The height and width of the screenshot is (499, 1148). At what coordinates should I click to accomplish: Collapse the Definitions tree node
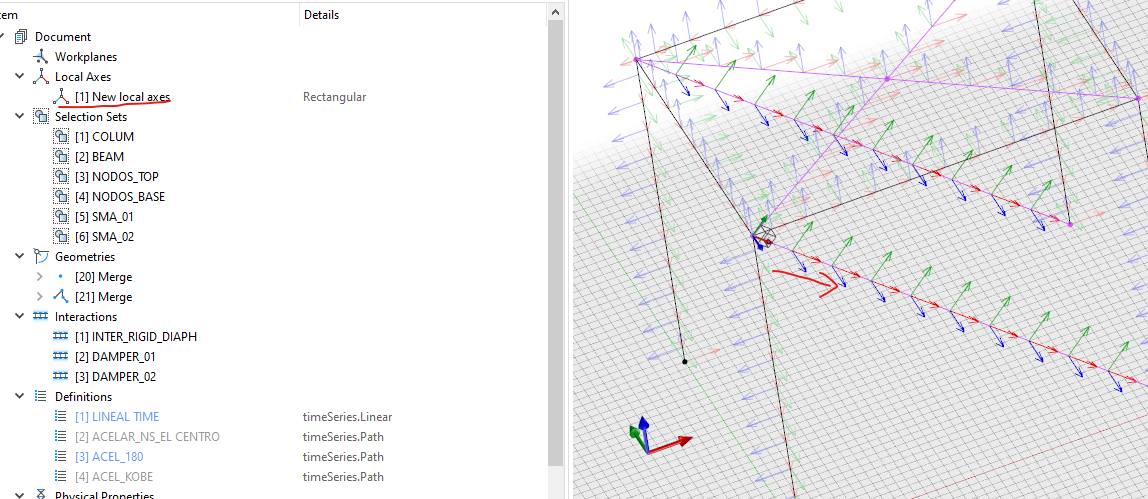tap(19, 397)
